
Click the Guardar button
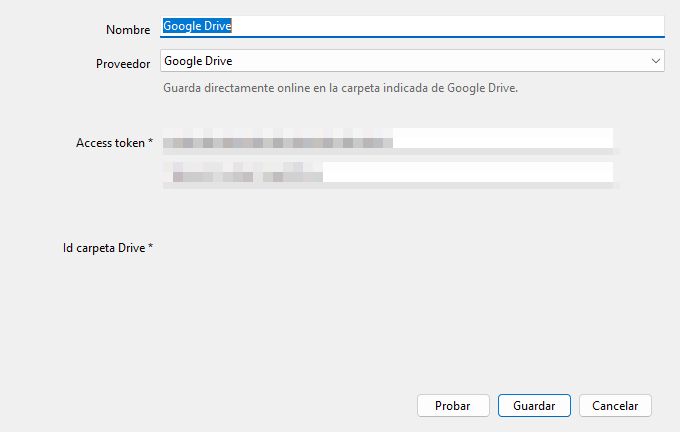point(534,406)
